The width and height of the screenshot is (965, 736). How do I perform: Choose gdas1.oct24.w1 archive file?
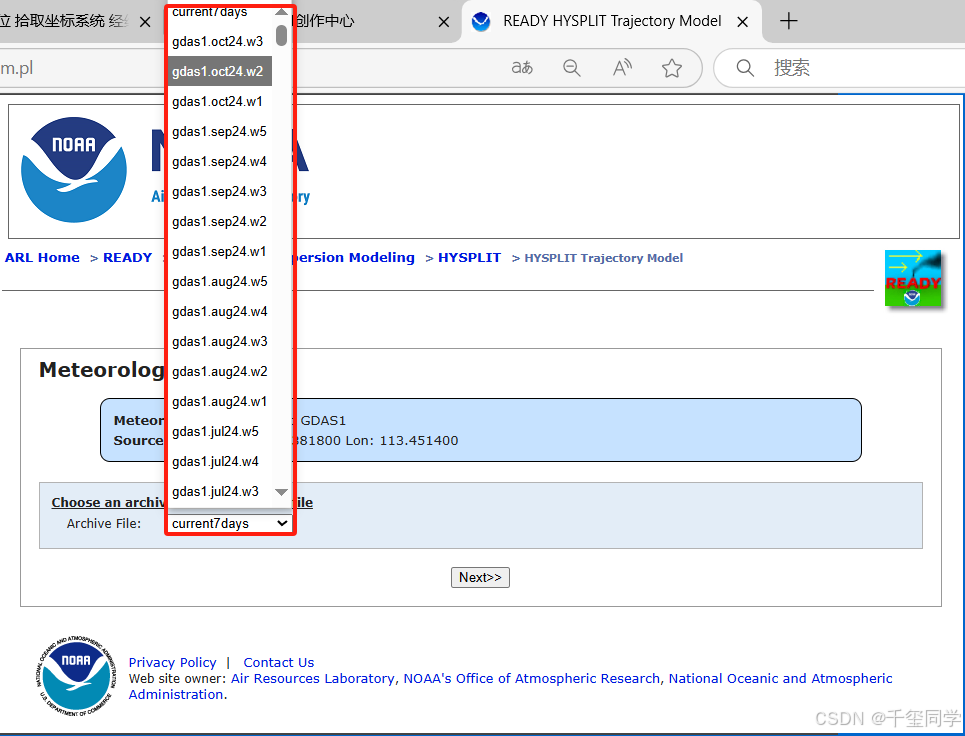pos(220,102)
